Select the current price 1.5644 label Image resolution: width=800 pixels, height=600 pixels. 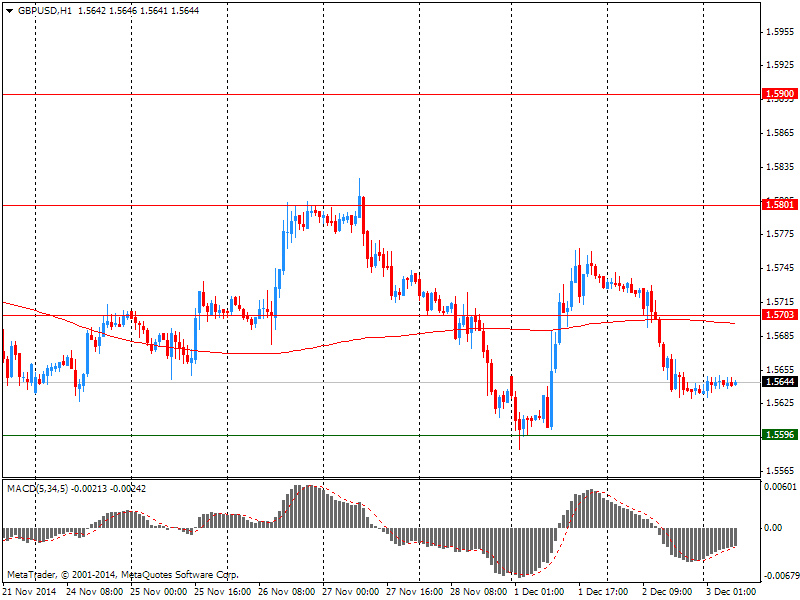point(779,382)
